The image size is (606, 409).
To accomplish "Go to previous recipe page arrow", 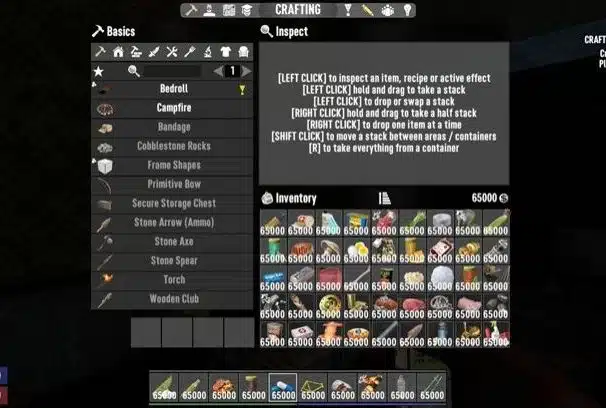I will pos(218,71).
